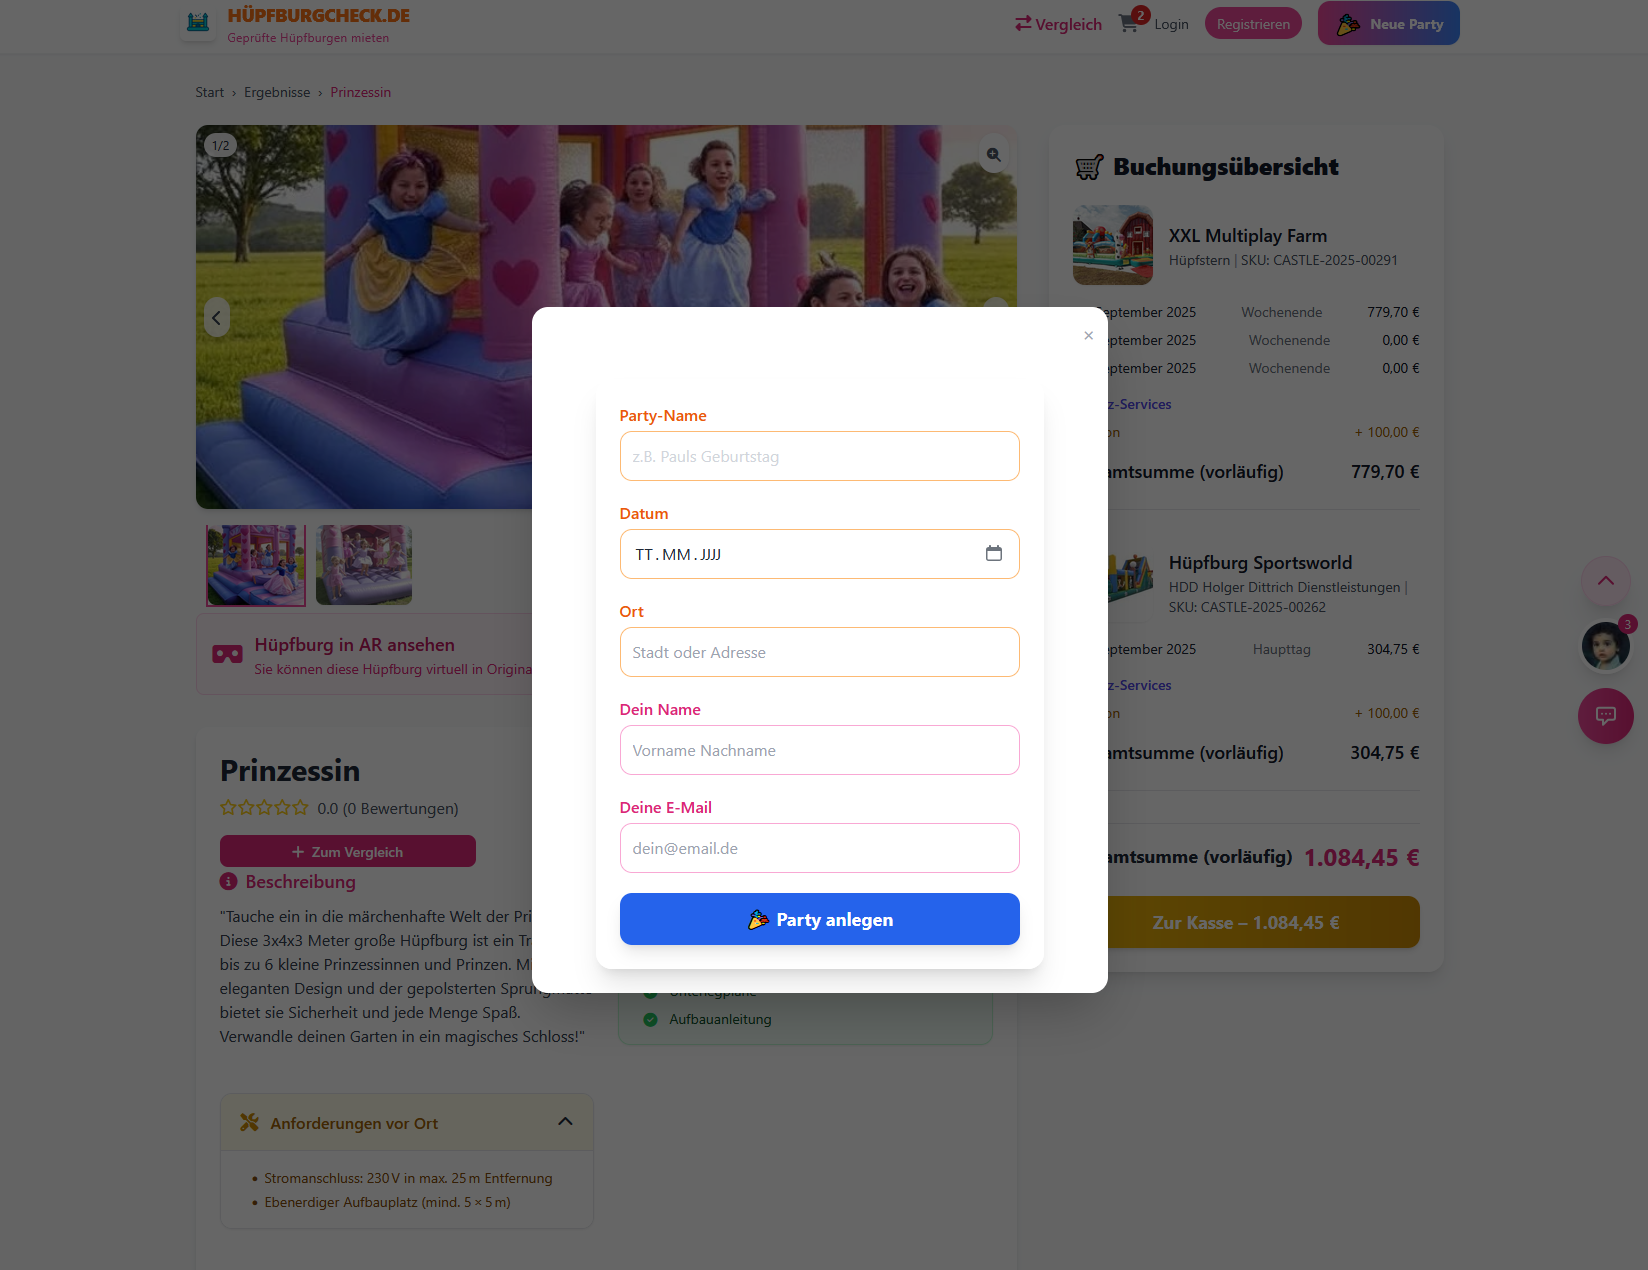This screenshot has width=1648, height=1270.
Task: Go to Start breadcrumb link
Action: point(209,92)
